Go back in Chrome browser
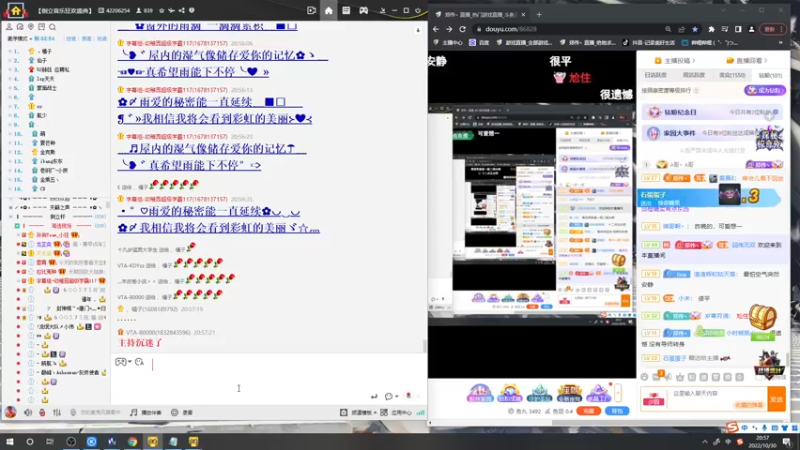The image size is (800, 450). click(x=436, y=29)
